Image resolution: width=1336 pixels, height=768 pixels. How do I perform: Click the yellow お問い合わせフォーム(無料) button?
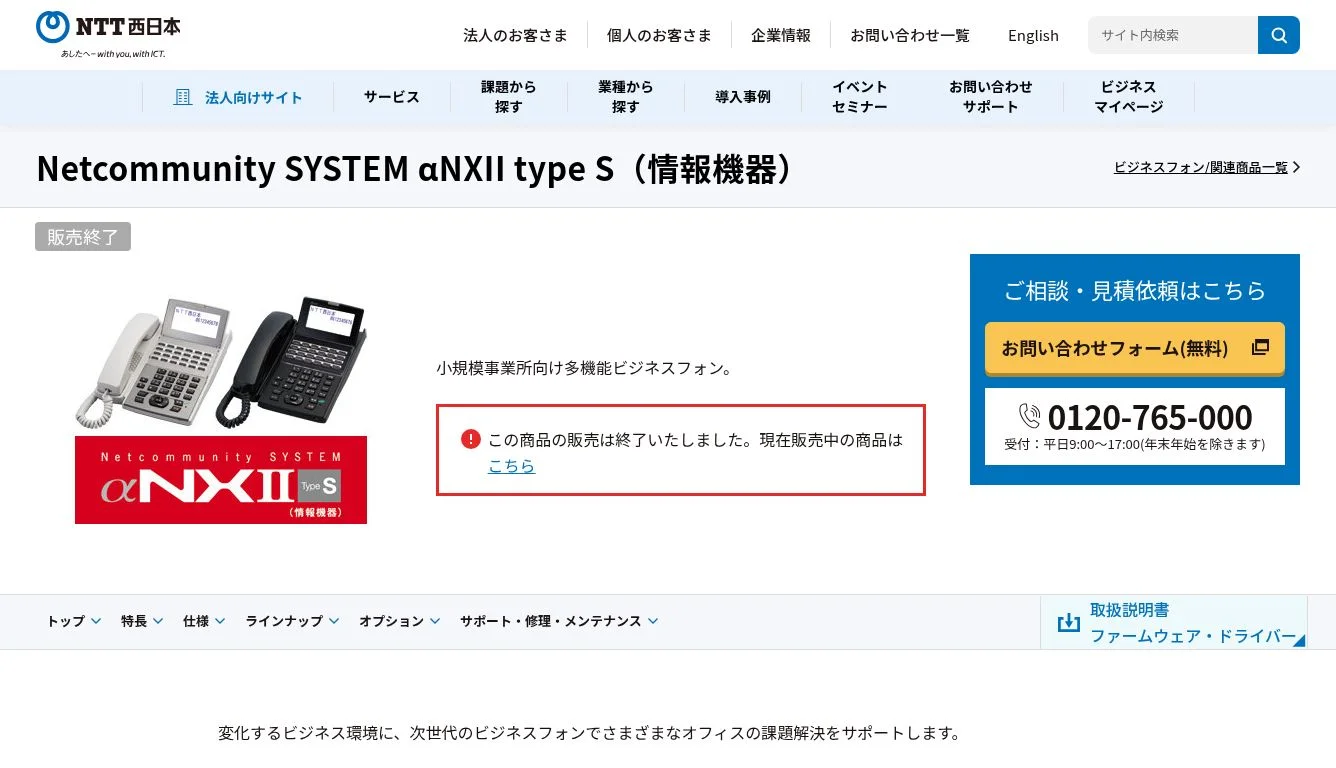tap(1135, 348)
